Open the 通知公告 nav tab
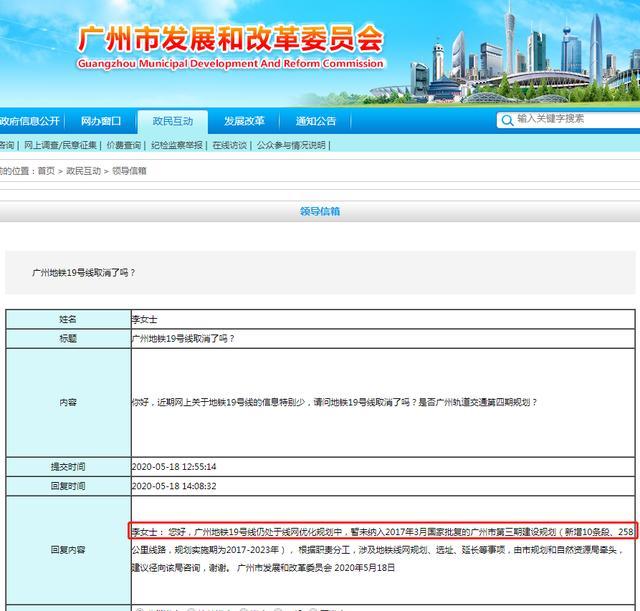The image size is (640, 611). pyautogui.click(x=316, y=121)
